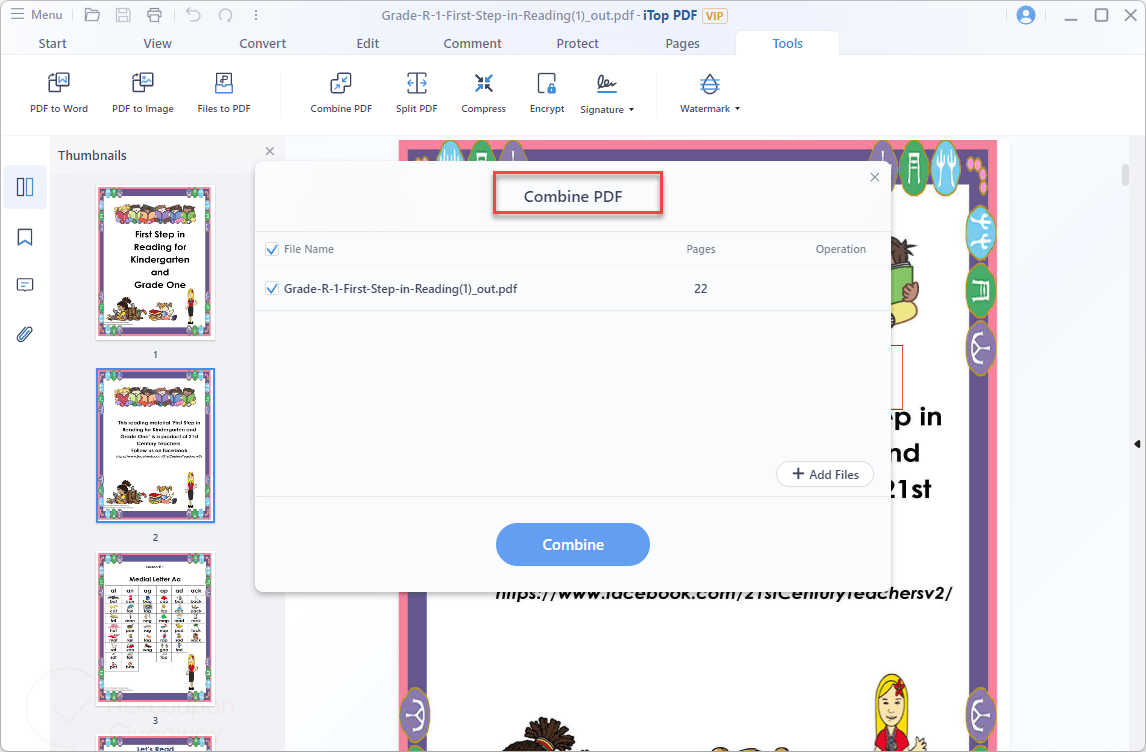Open the Comments sidebar icon
The width and height of the screenshot is (1146, 752).
[x=25, y=285]
